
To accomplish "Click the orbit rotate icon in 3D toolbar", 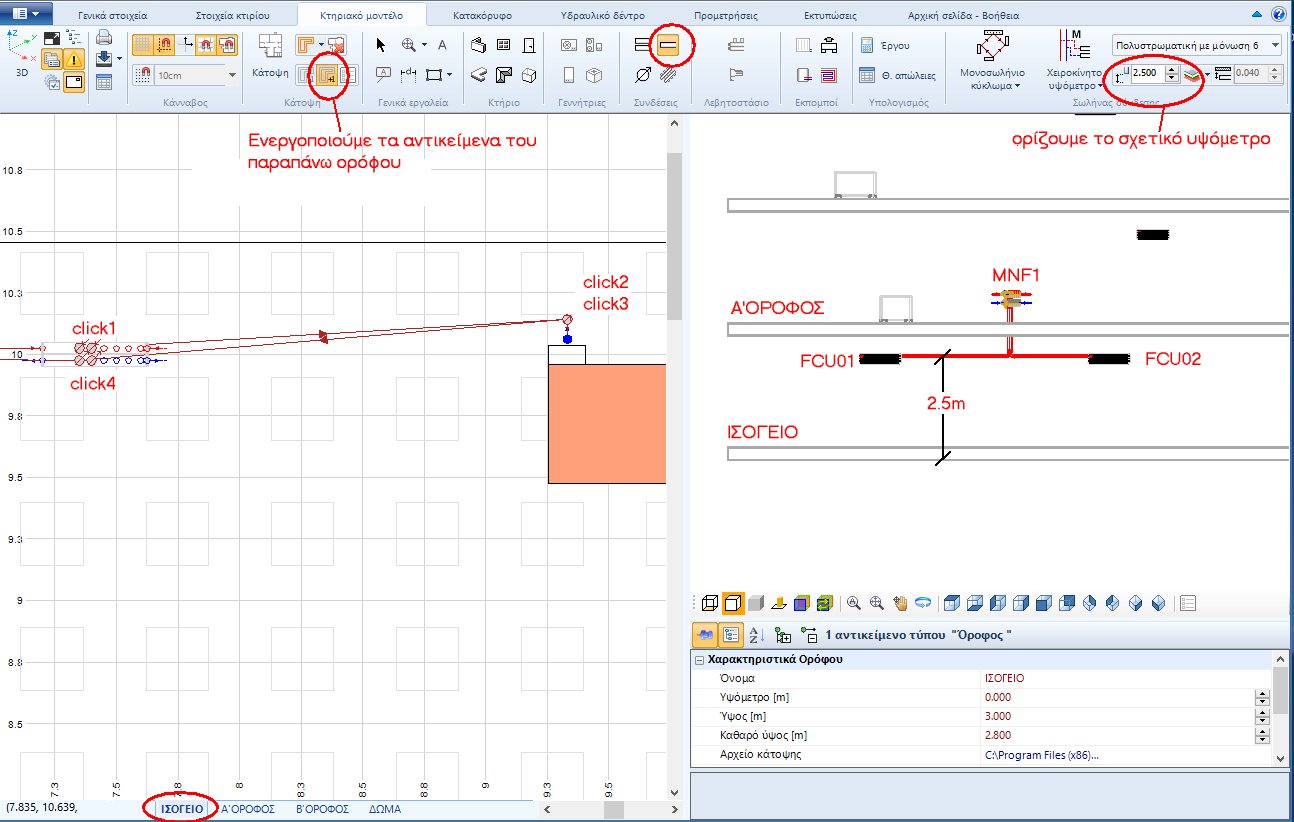I will (x=923, y=603).
